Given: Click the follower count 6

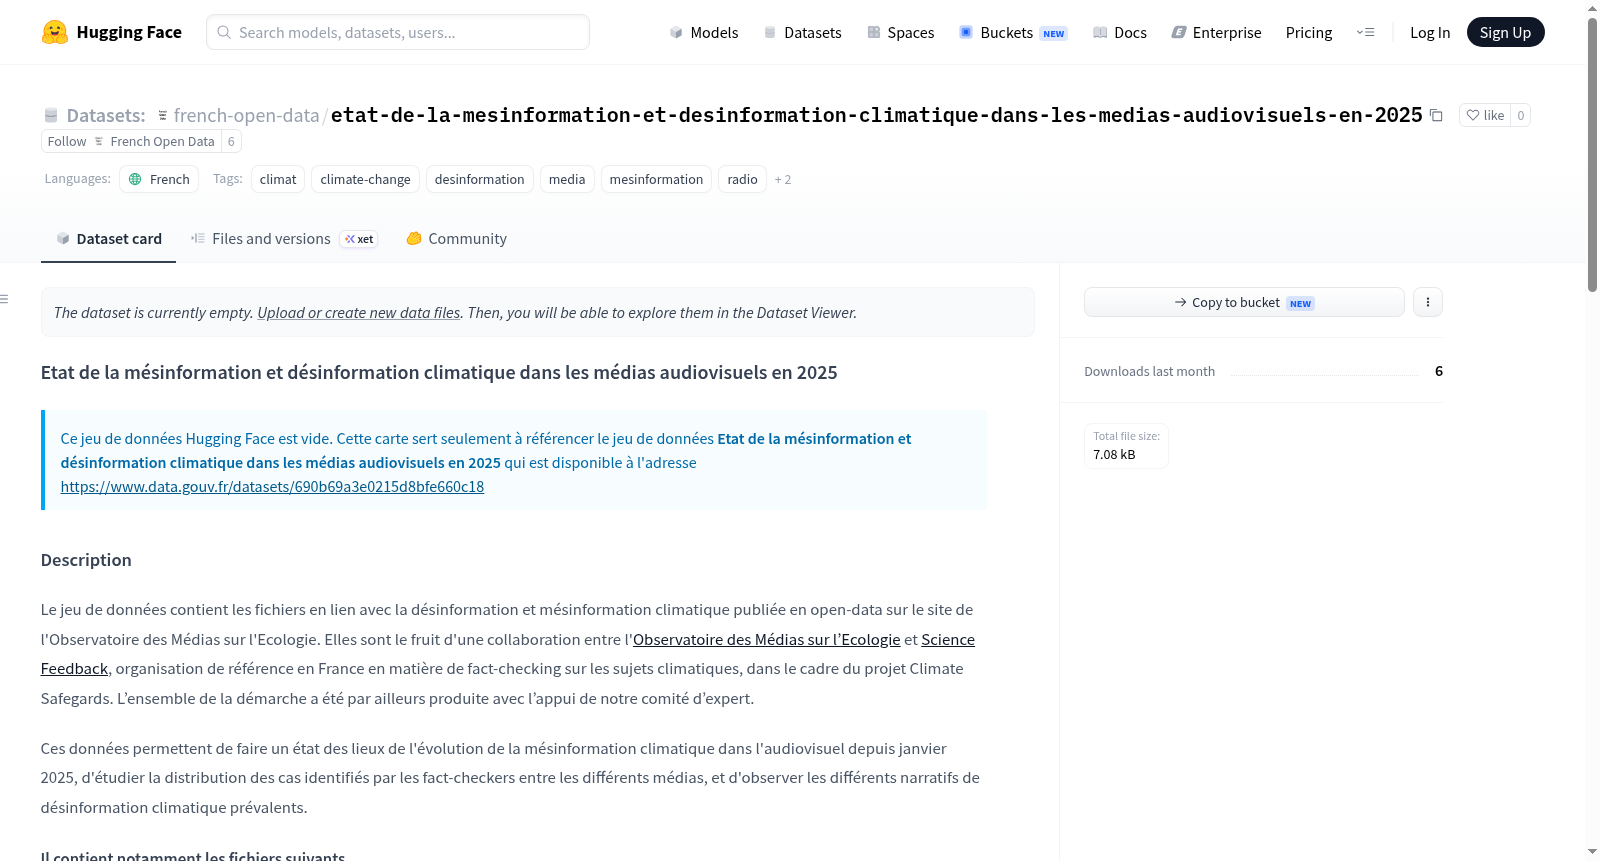Looking at the screenshot, I should [x=231, y=141].
